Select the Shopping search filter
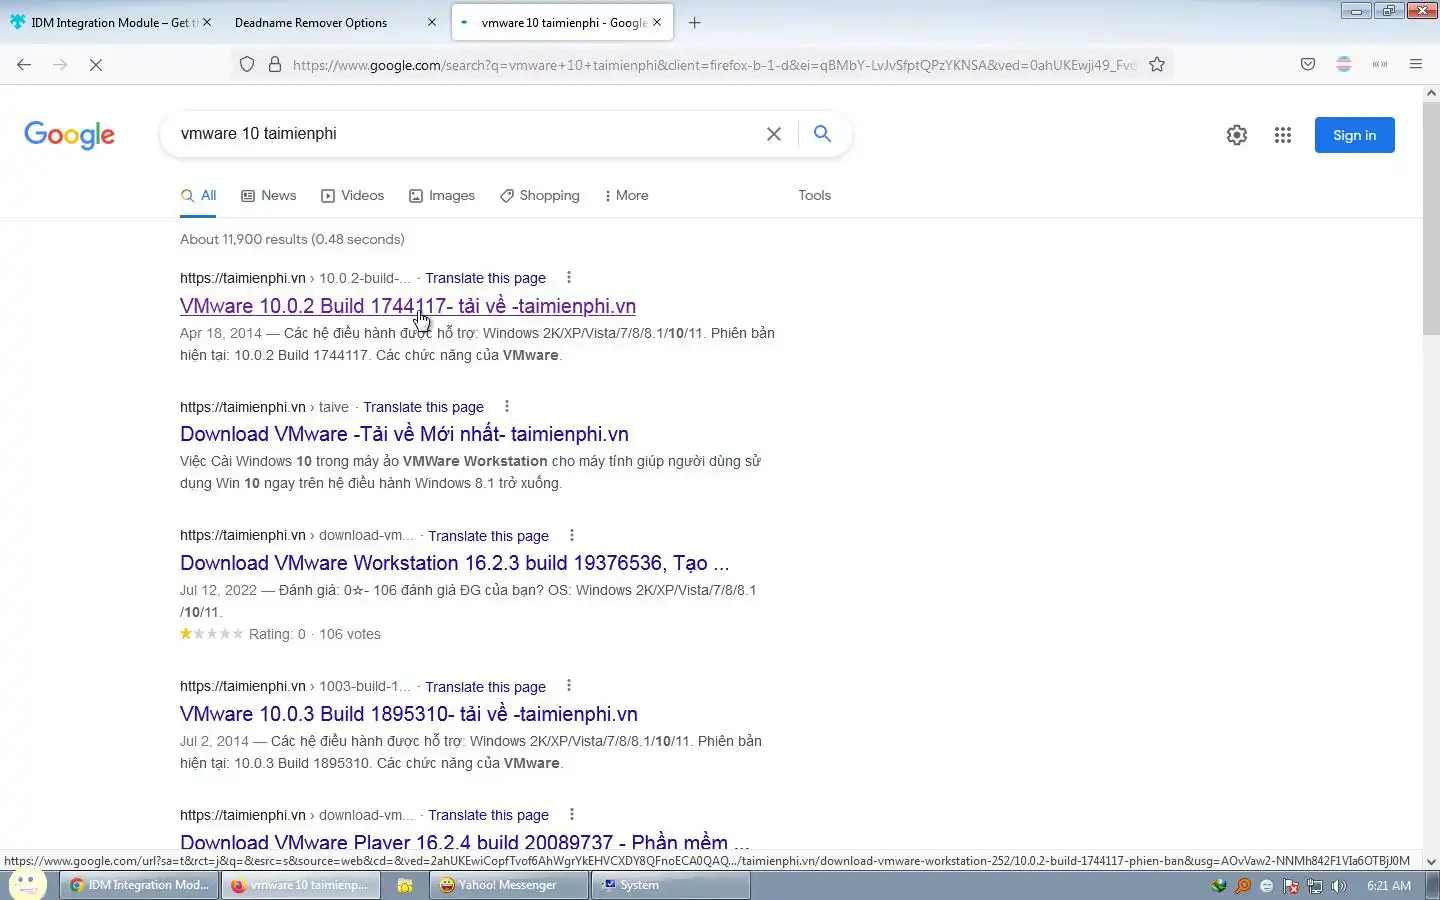The width and height of the screenshot is (1440, 900). tap(540, 196)
